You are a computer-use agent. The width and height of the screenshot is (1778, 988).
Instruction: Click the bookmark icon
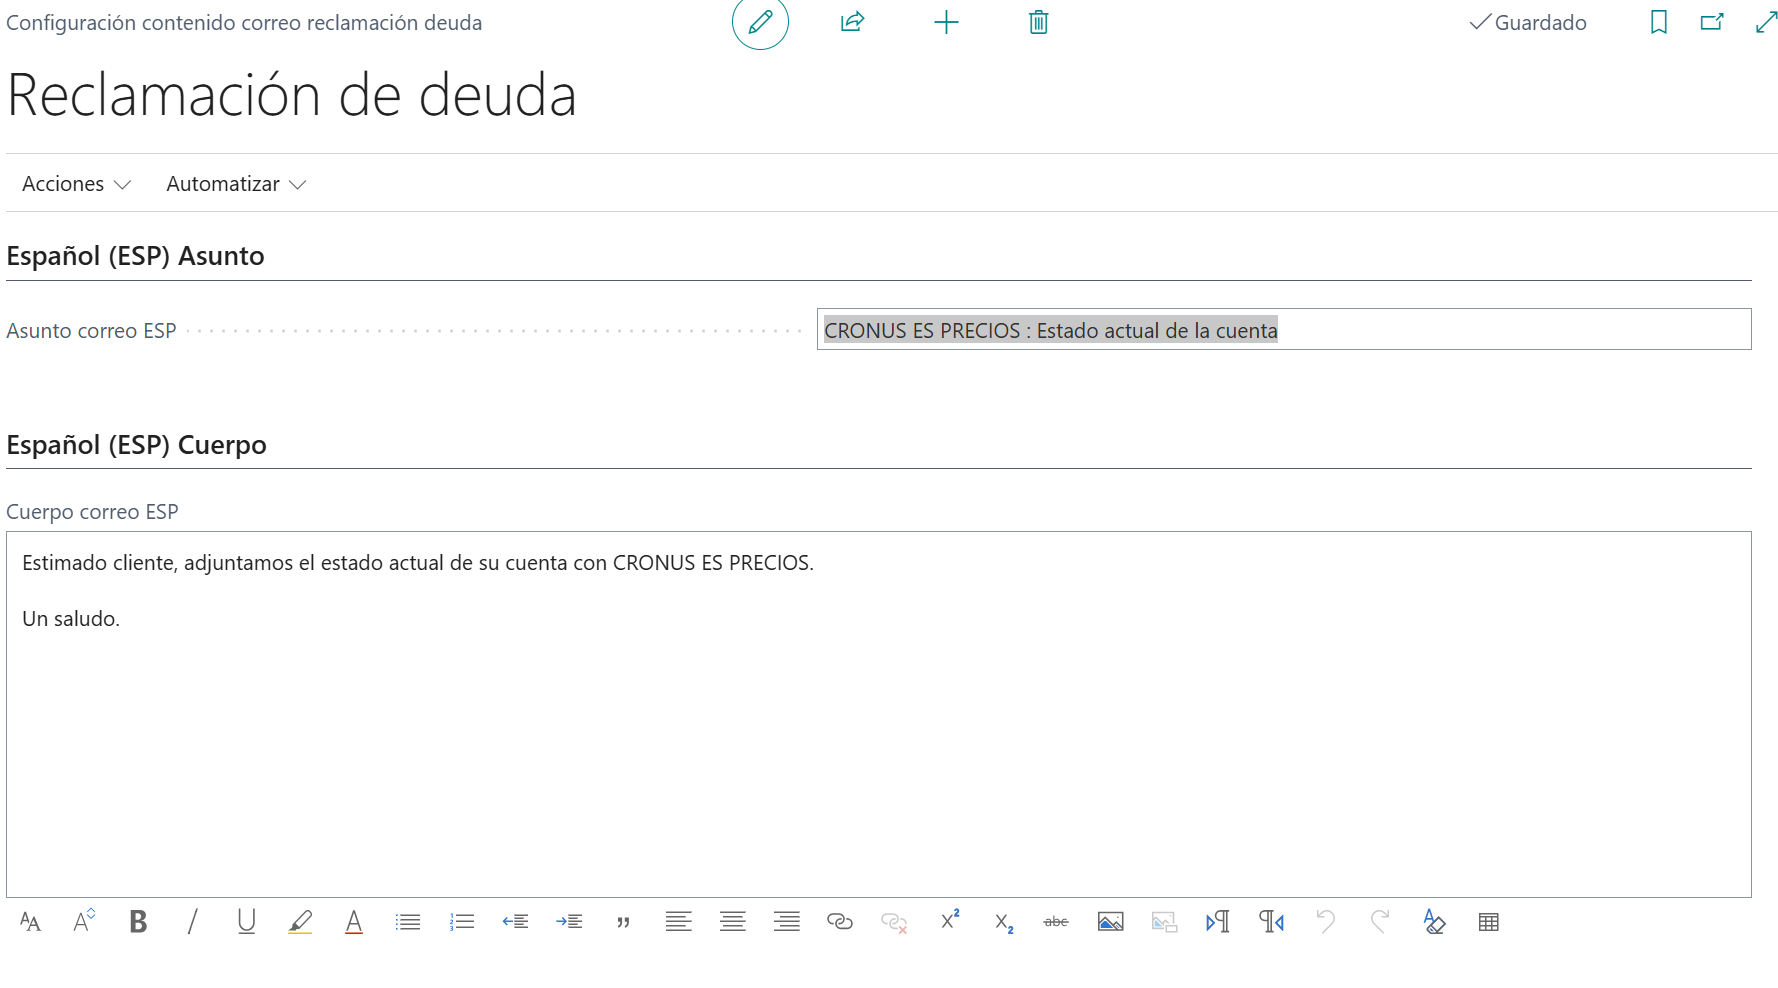click(1659, 22)
